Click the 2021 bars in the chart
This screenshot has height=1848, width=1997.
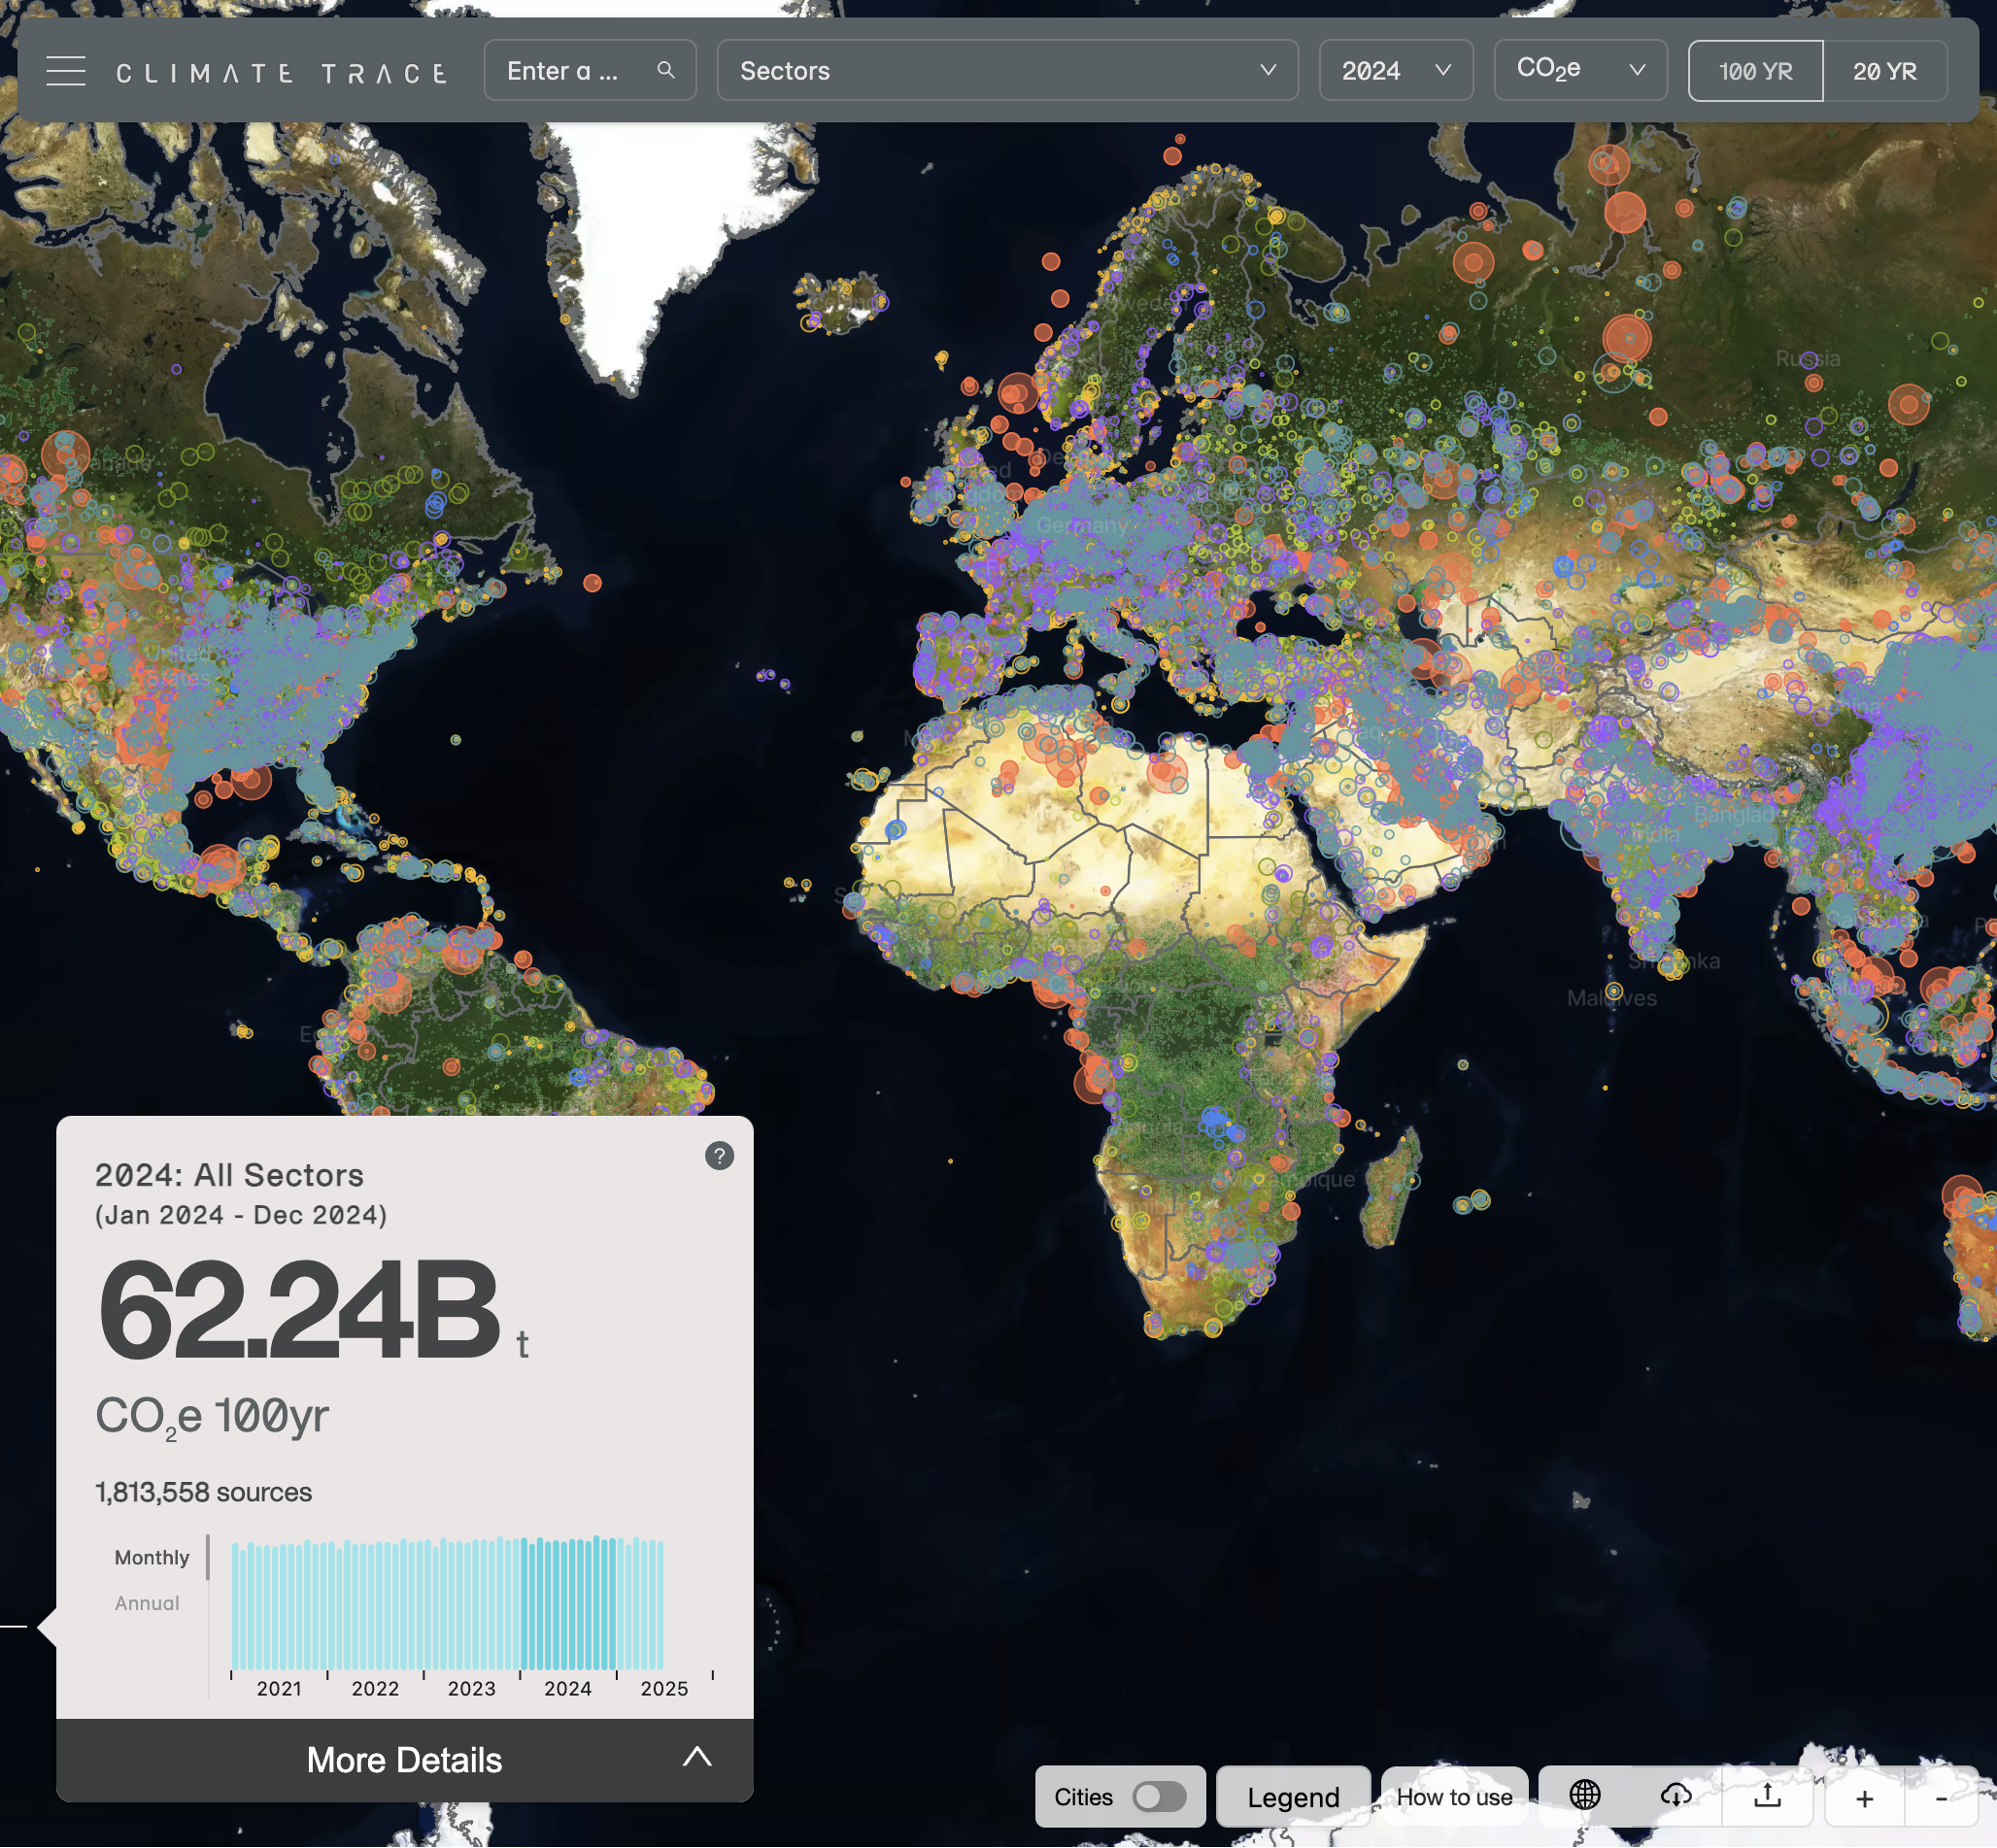tap(279, 1606)
